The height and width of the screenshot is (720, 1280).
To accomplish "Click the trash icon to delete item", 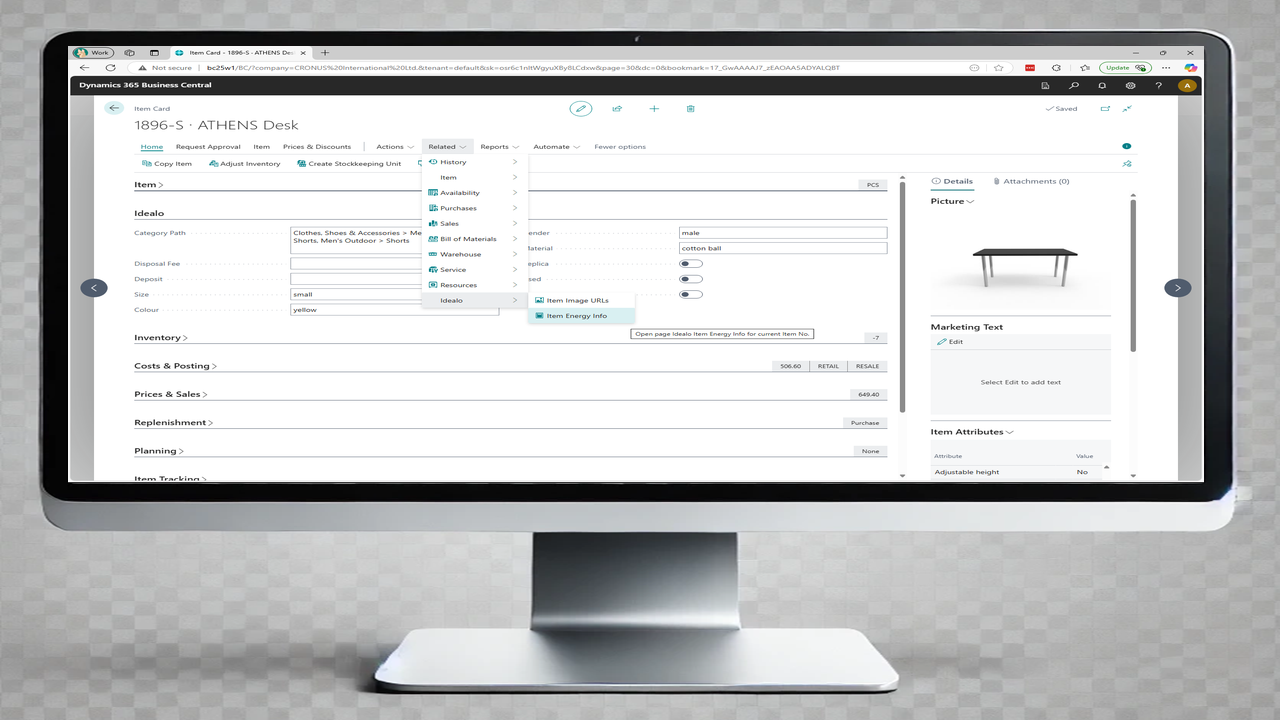I will (x=691, y=108).
